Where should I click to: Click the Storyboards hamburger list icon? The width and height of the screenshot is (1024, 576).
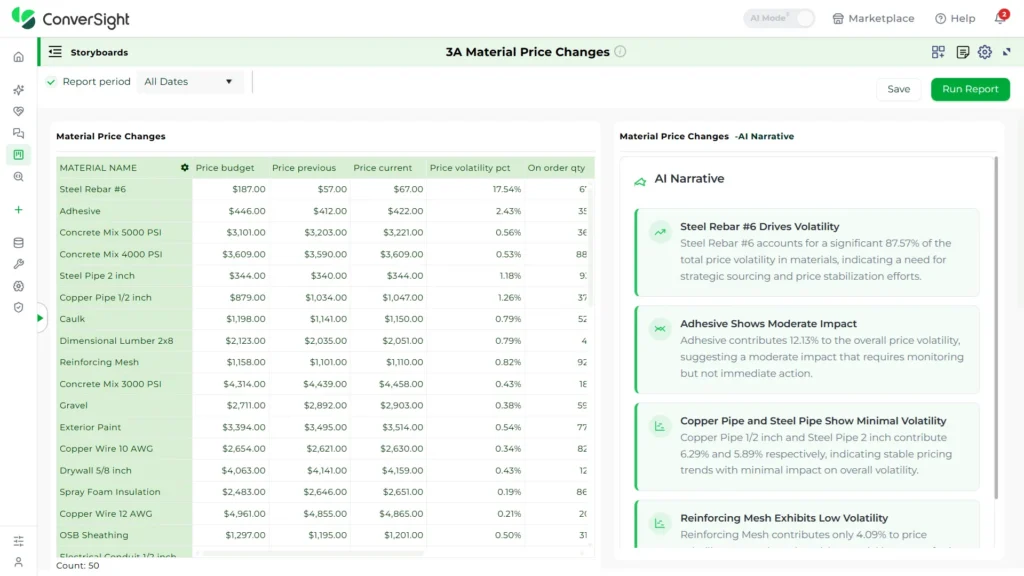55,52
